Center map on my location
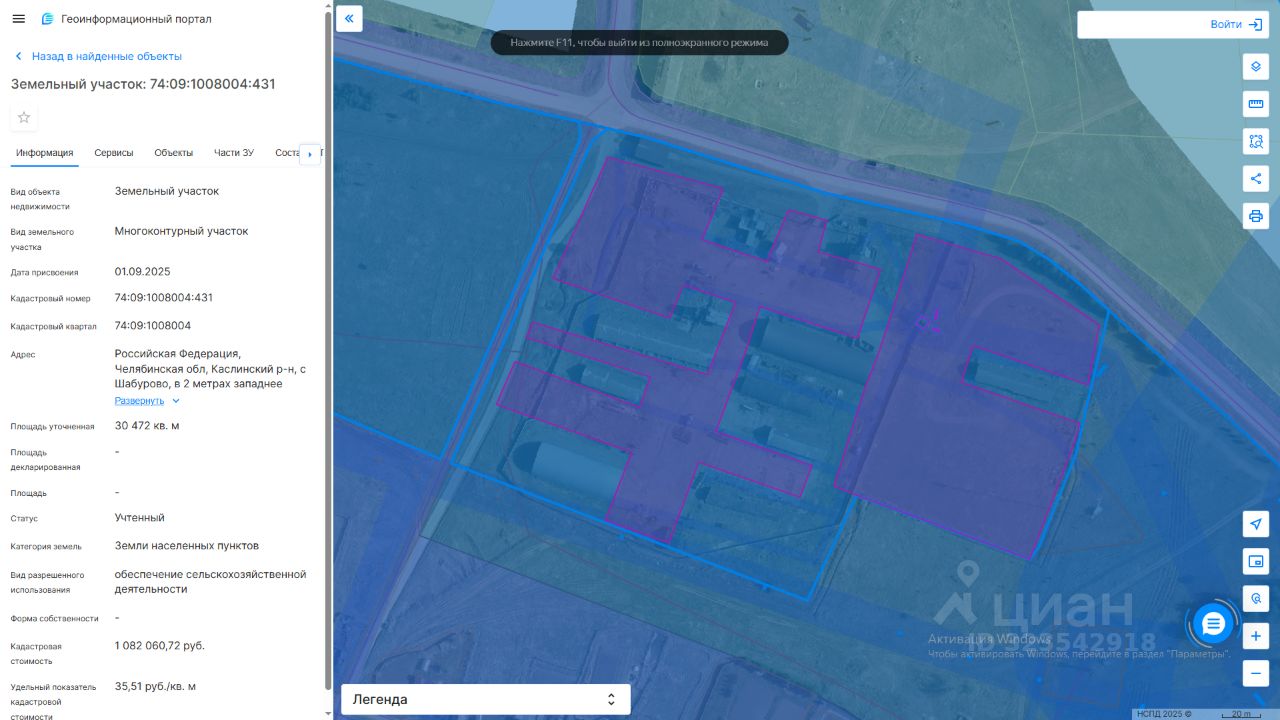The width and height of the screenshot is (1280, 720). (1256, 523)
